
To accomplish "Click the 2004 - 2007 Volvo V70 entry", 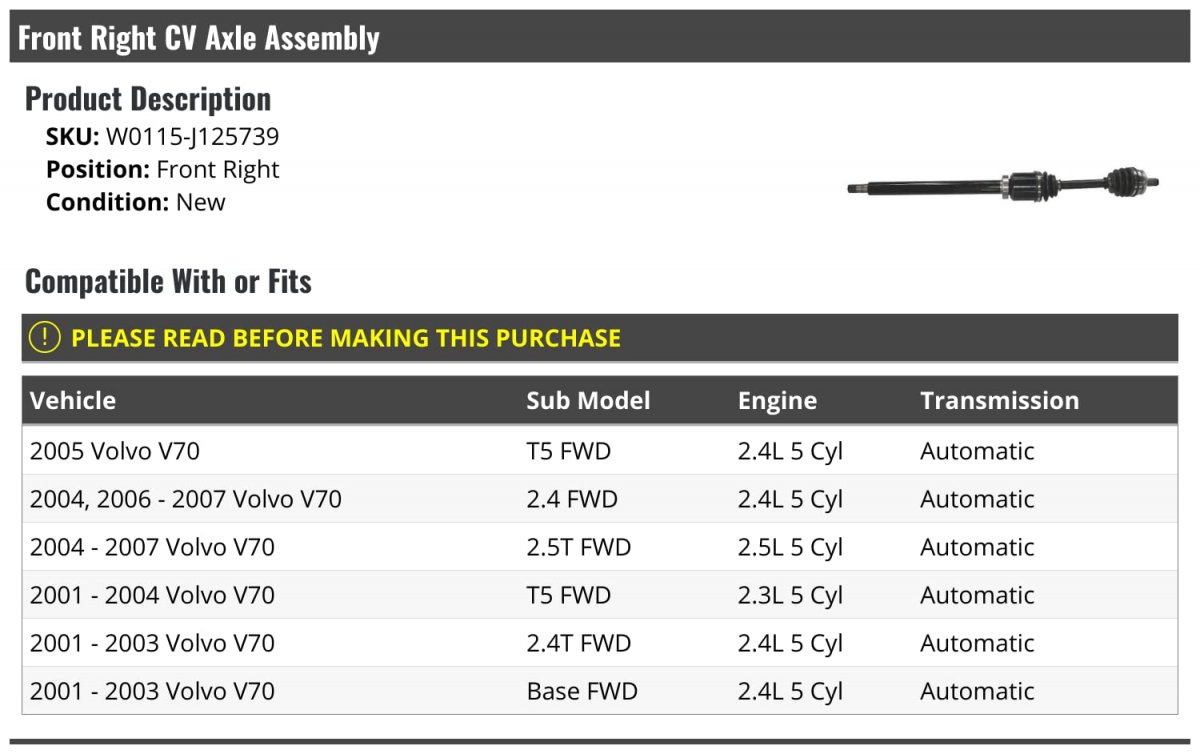I will point(152,547).
